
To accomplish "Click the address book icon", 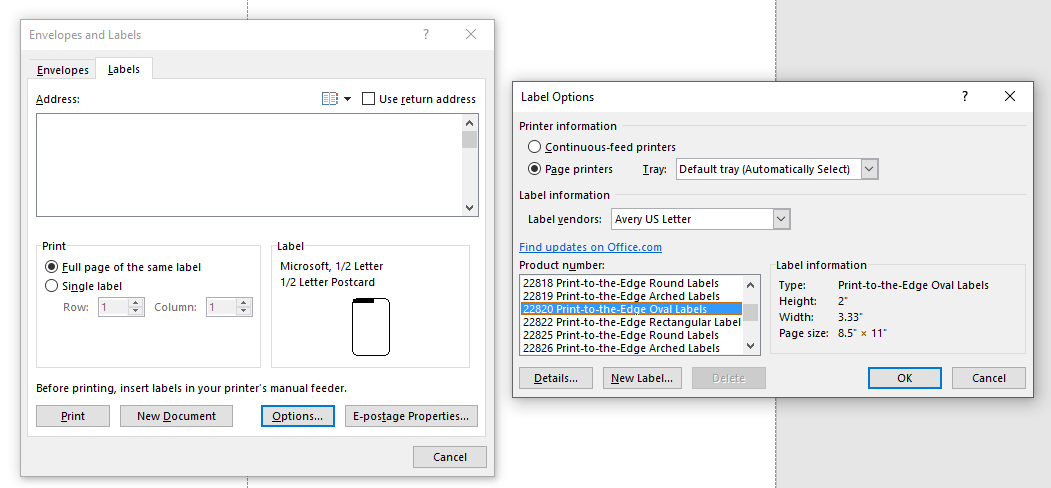I will click(329, 99).
